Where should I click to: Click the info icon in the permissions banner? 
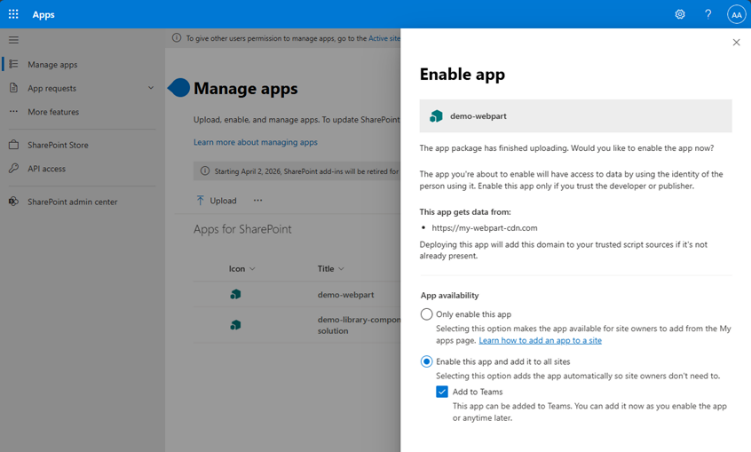click(176, 38)
